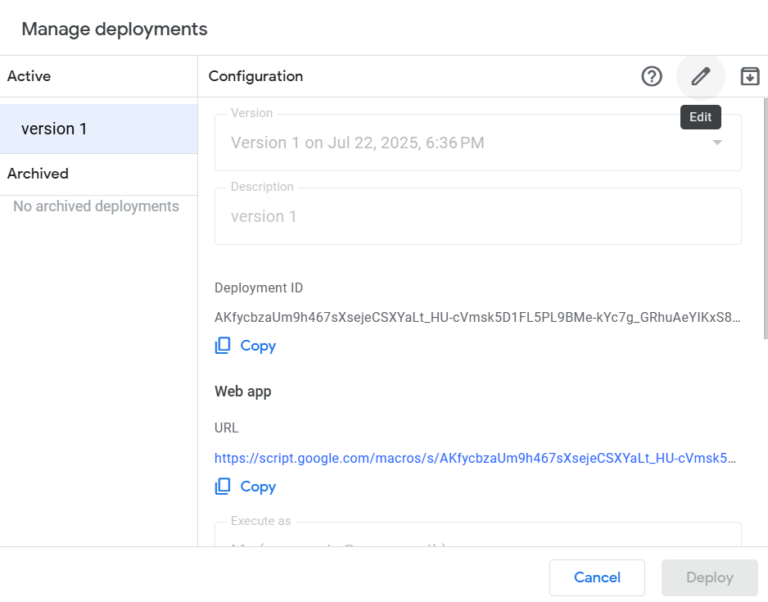
Task: Select the version 1 active deployment
Action: (x=99, y=129)
